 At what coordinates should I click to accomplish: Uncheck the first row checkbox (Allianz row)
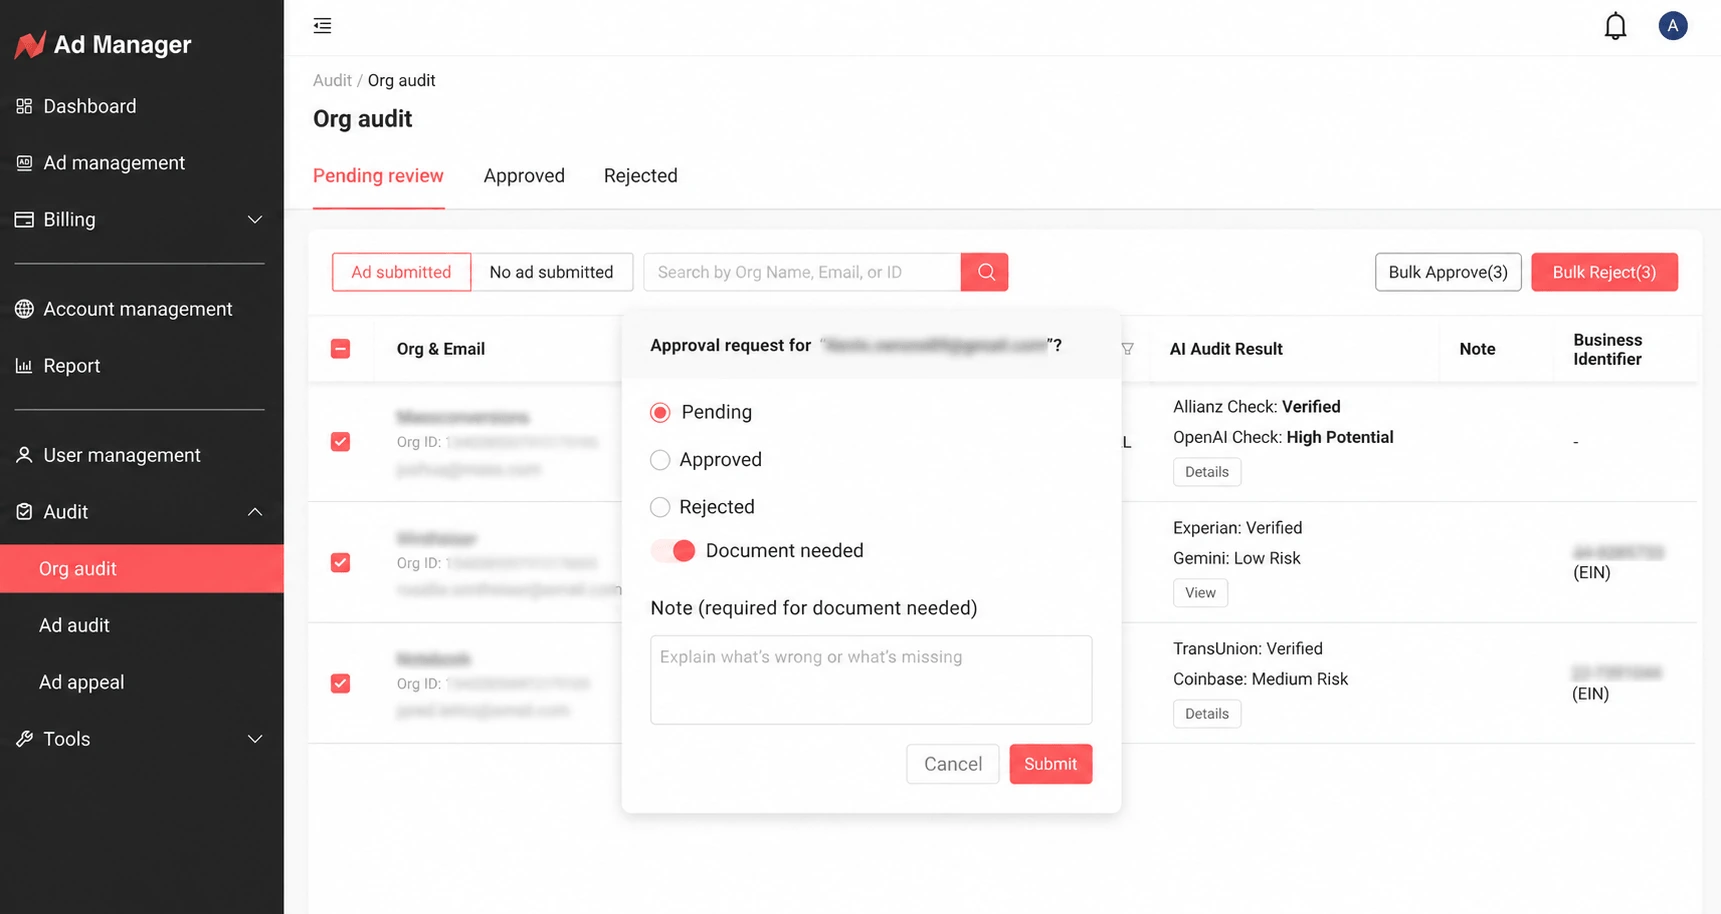click(340, 442)
